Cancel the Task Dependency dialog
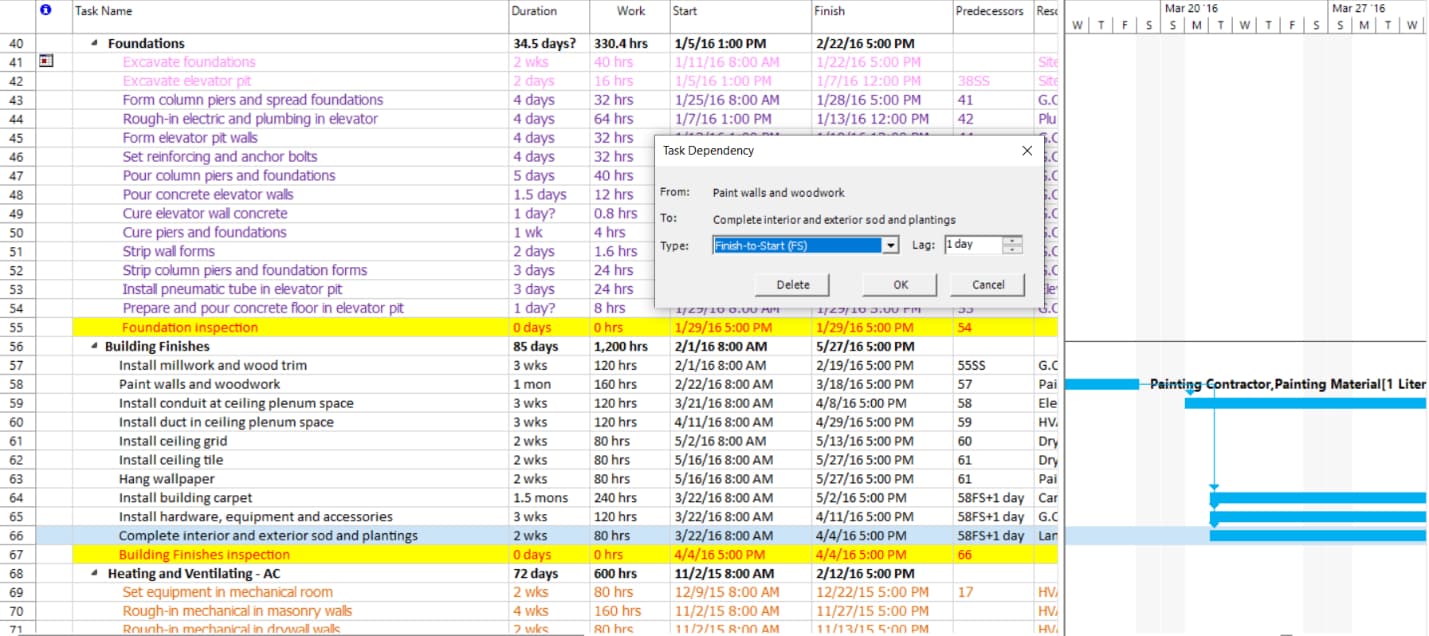 [x=986, y=284]
